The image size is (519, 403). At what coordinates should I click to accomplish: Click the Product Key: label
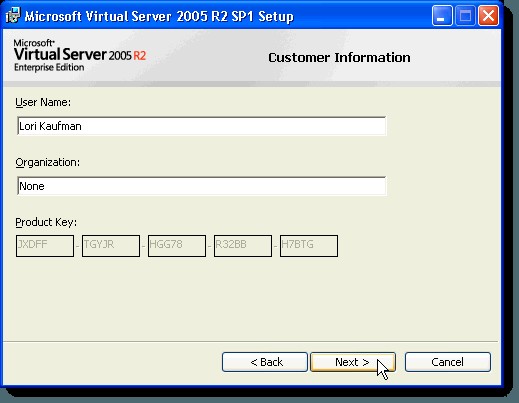point(46,222)
